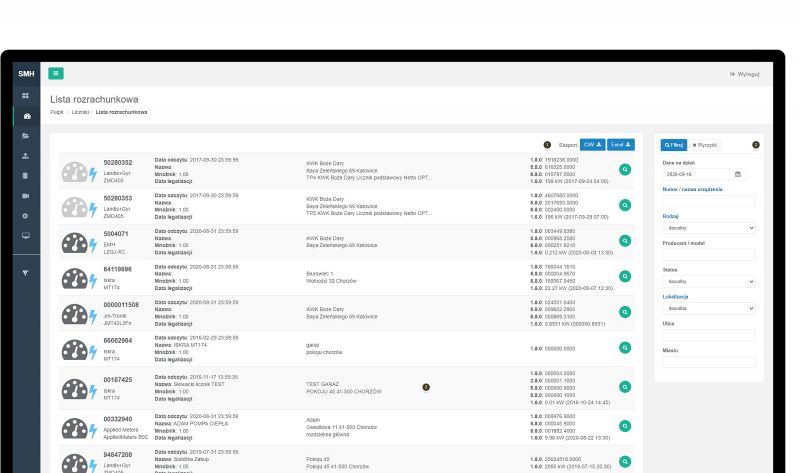View details for meter 94847208

tap(625, 462)
